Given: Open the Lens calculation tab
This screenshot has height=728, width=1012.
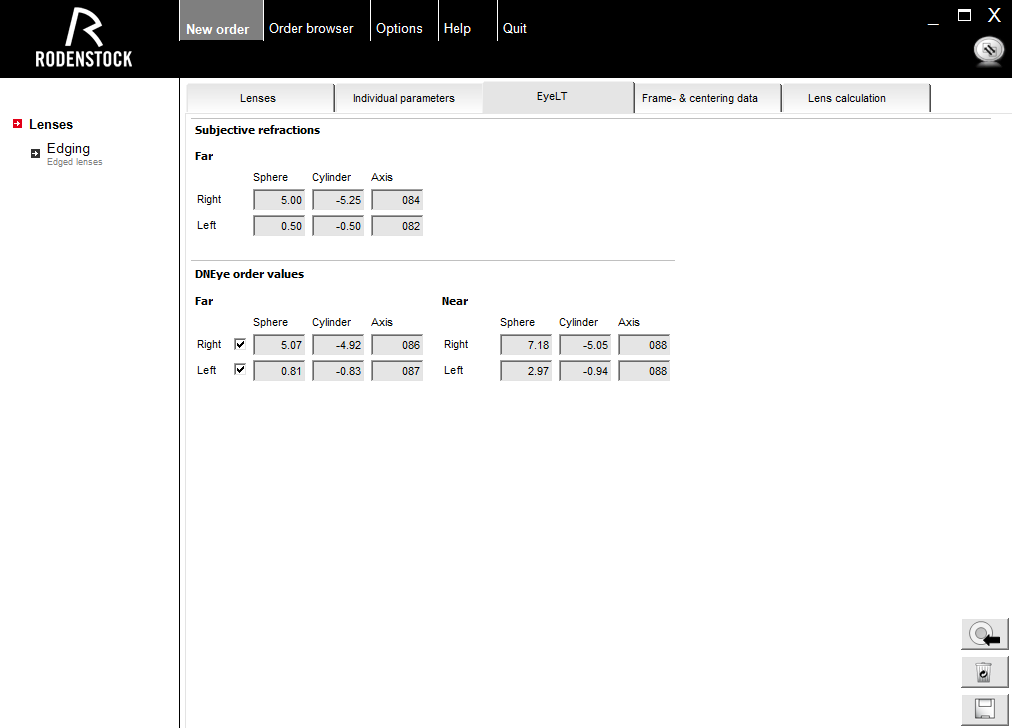Looking at the screenshot, I should (x=846, y=98).
